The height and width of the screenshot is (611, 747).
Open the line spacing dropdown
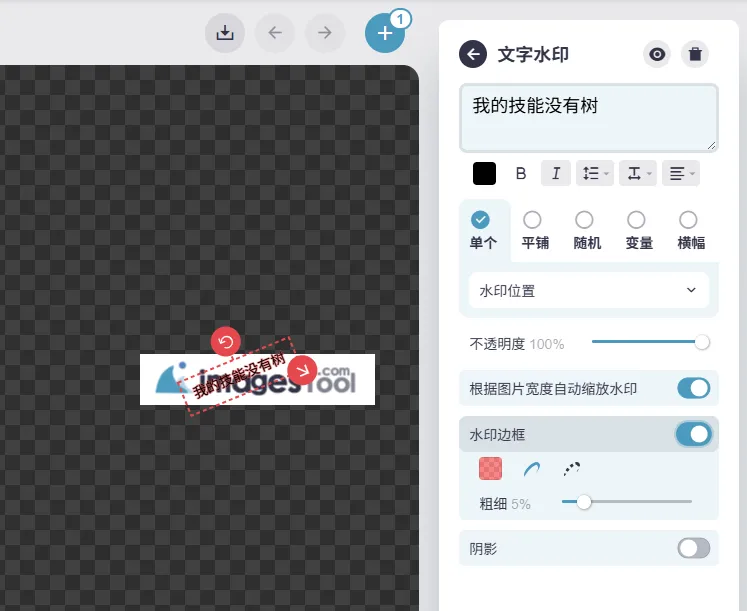pyautogui.click(x=595, y=173)
